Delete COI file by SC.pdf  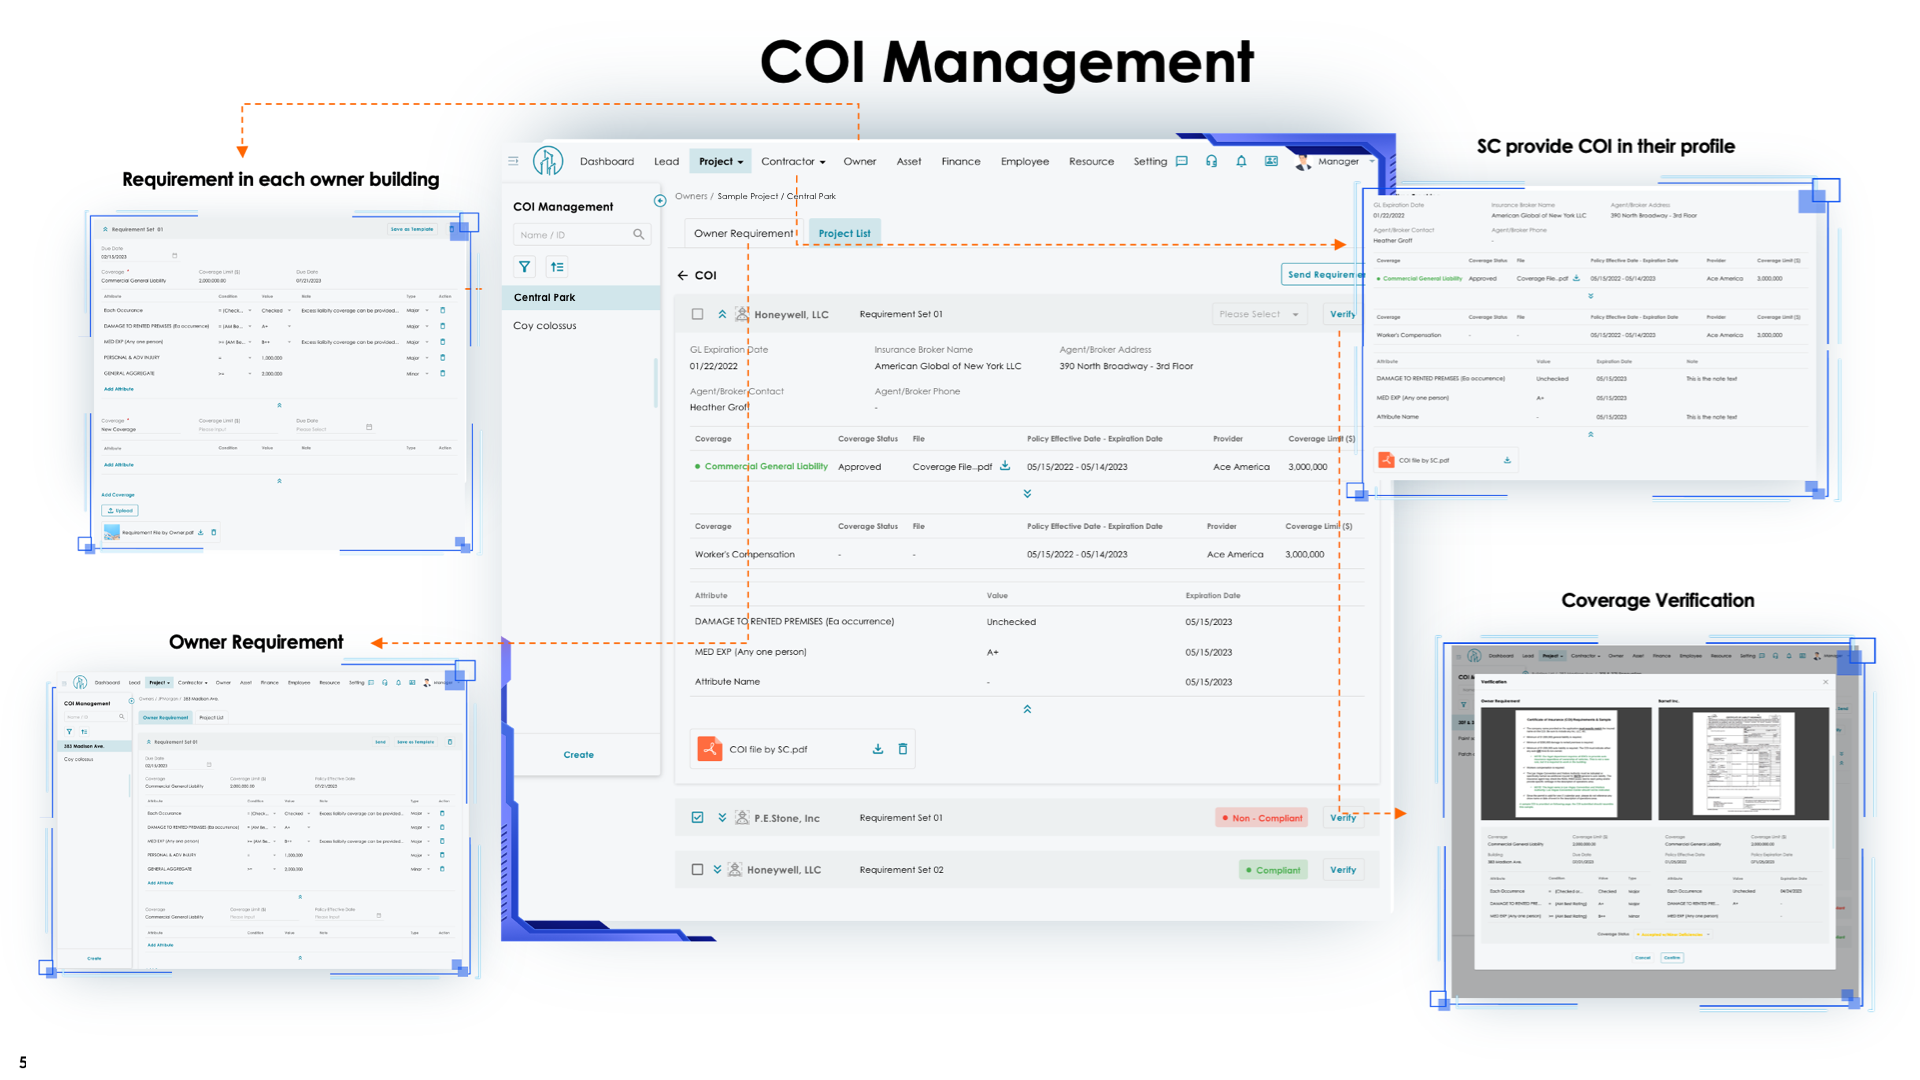(x=903, y=749)
